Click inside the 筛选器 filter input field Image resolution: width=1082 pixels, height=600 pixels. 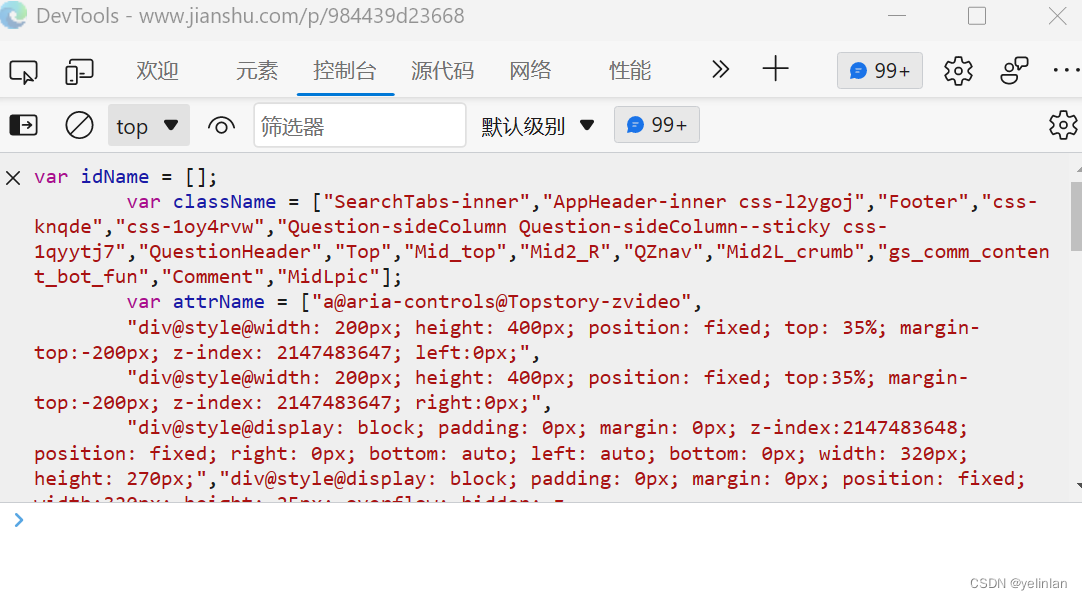(360, 125)
